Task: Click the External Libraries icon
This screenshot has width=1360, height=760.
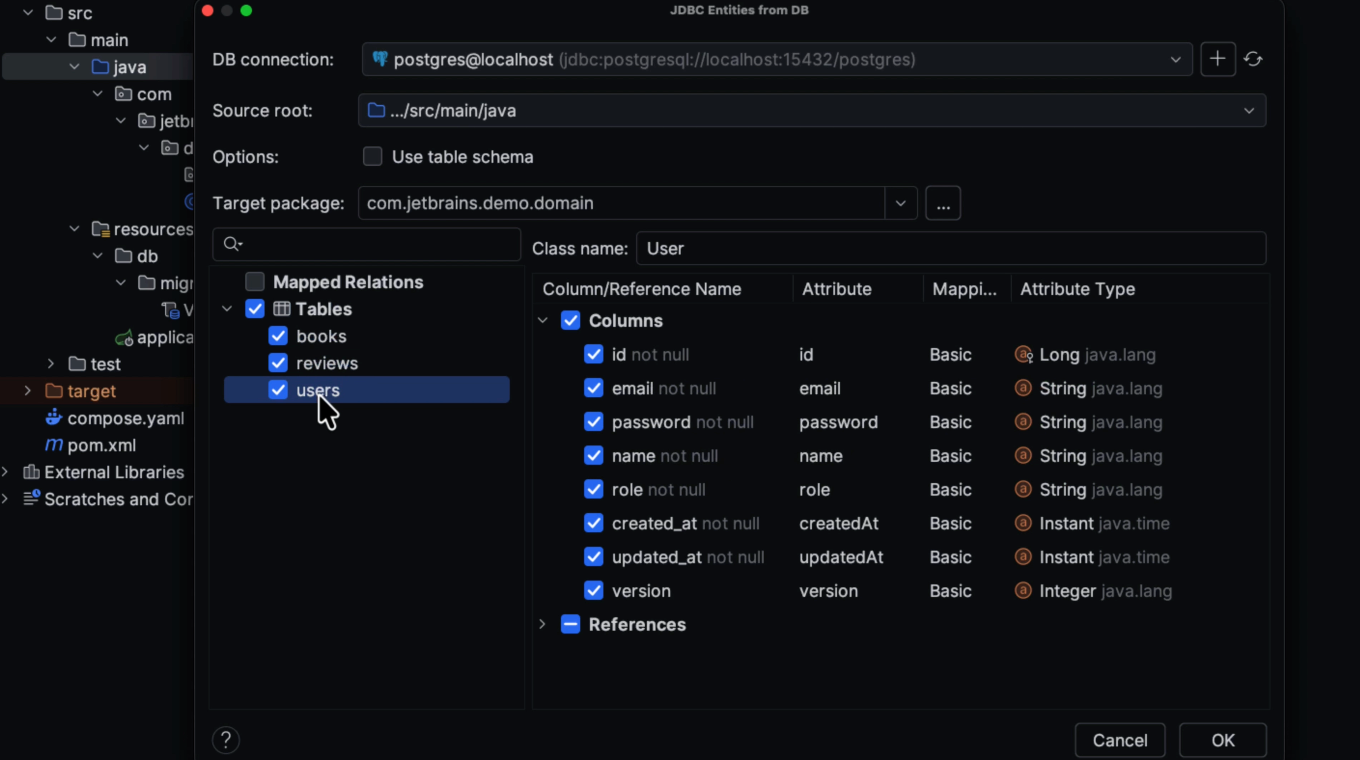Action: coord(31,472)
